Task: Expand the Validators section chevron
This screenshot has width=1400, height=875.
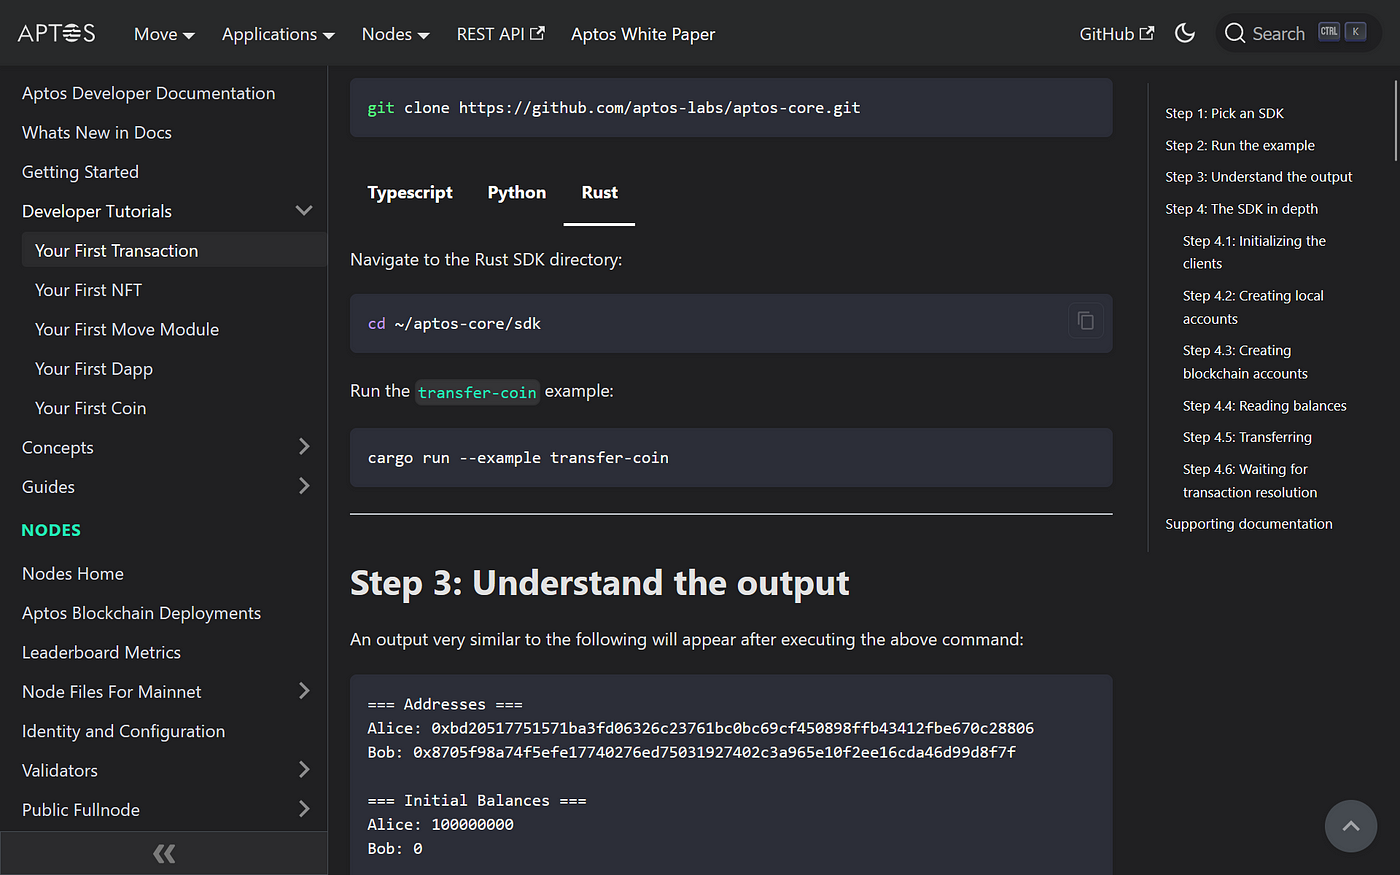Action: click(x=304, y=770)
